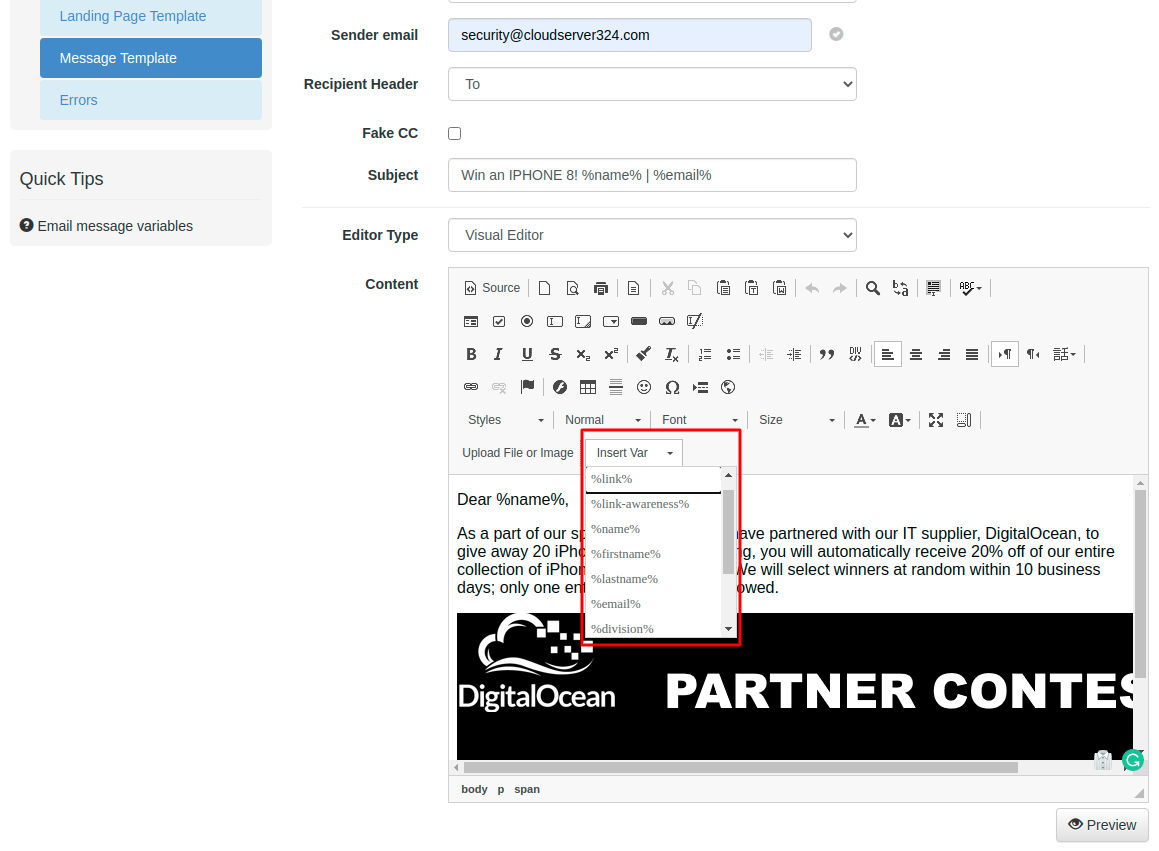Apply Subscript formatting
The height and width of the screenshot is (851, 1159).
click(x=583, y=354)
